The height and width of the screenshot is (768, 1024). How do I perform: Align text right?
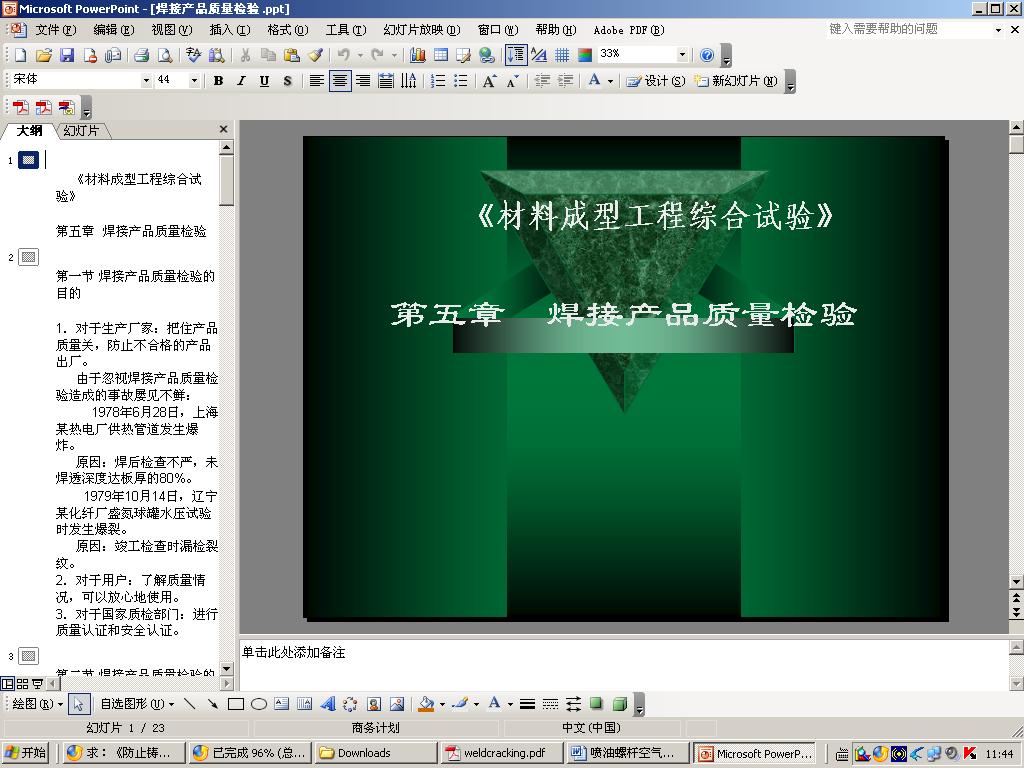click(362, 81)
